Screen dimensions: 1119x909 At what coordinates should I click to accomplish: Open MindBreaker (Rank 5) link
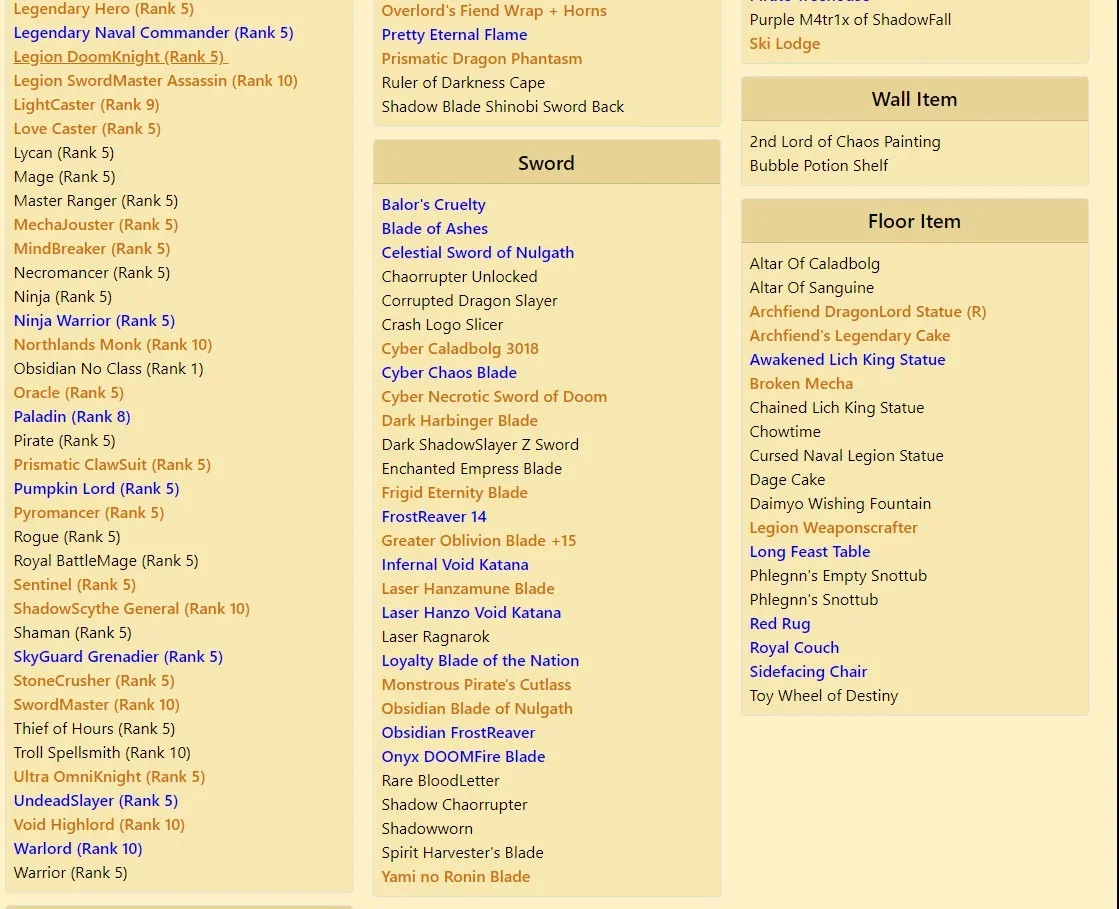(x=92, y=249)
